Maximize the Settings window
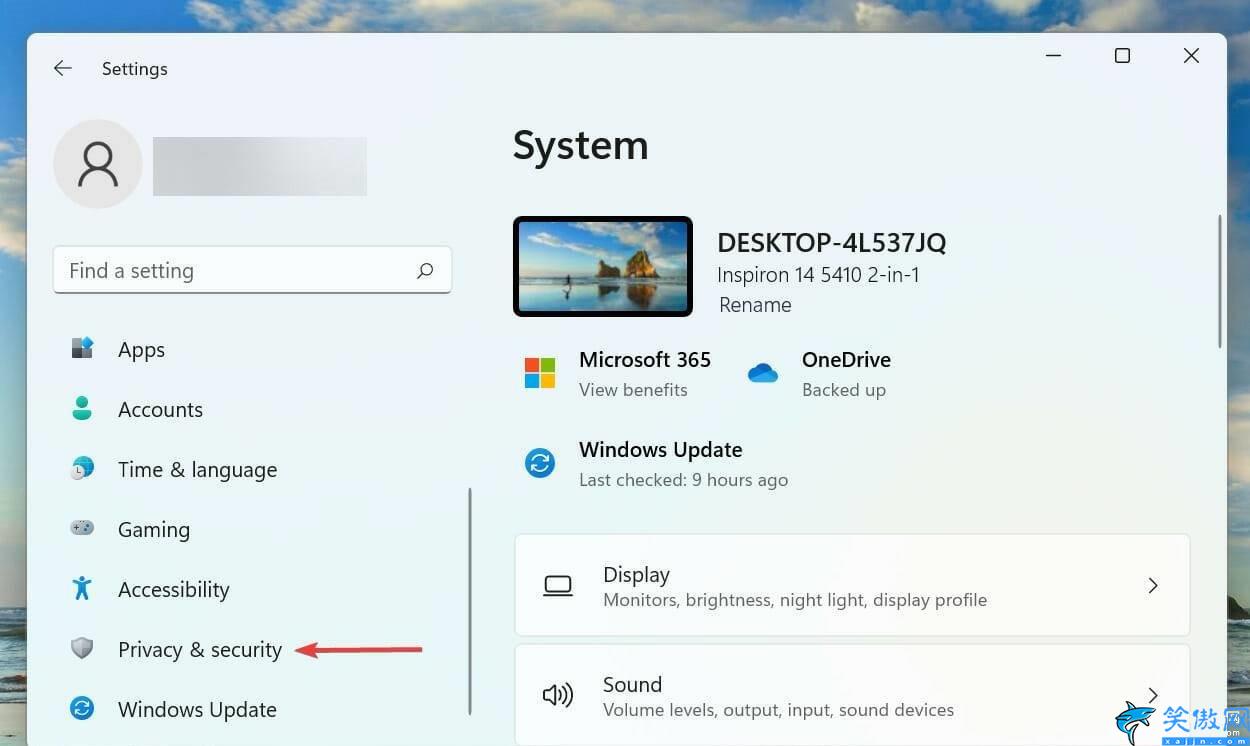 coord(1122,56)
